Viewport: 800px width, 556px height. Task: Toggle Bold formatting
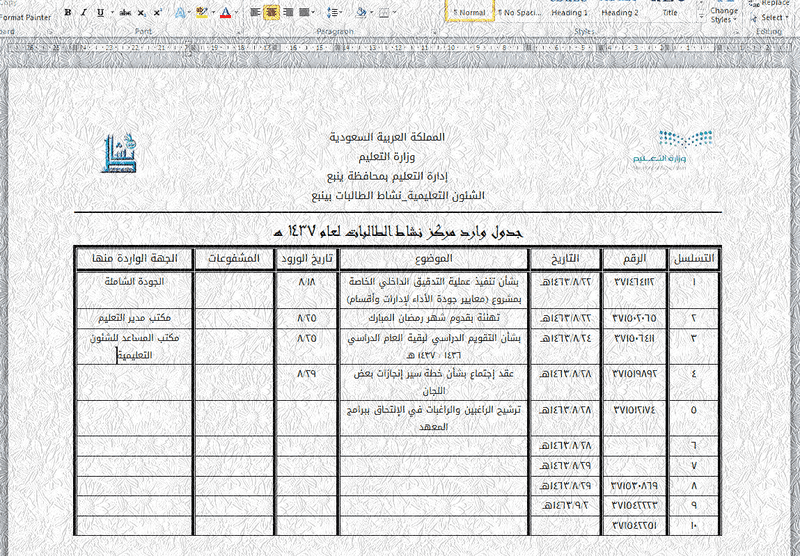[x=68, y=13]
